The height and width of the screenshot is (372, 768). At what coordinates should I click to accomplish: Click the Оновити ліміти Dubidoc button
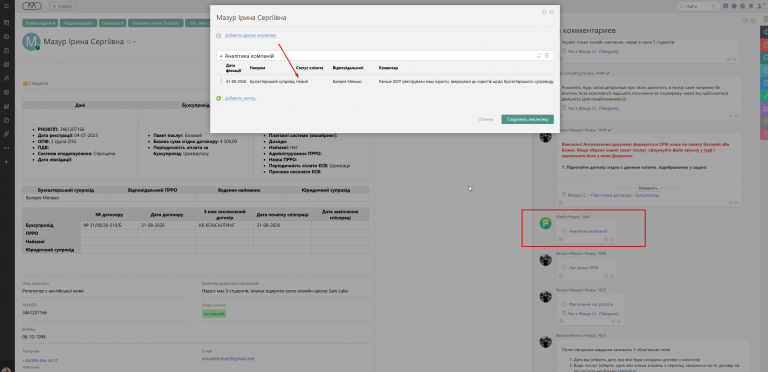[156, 23]
